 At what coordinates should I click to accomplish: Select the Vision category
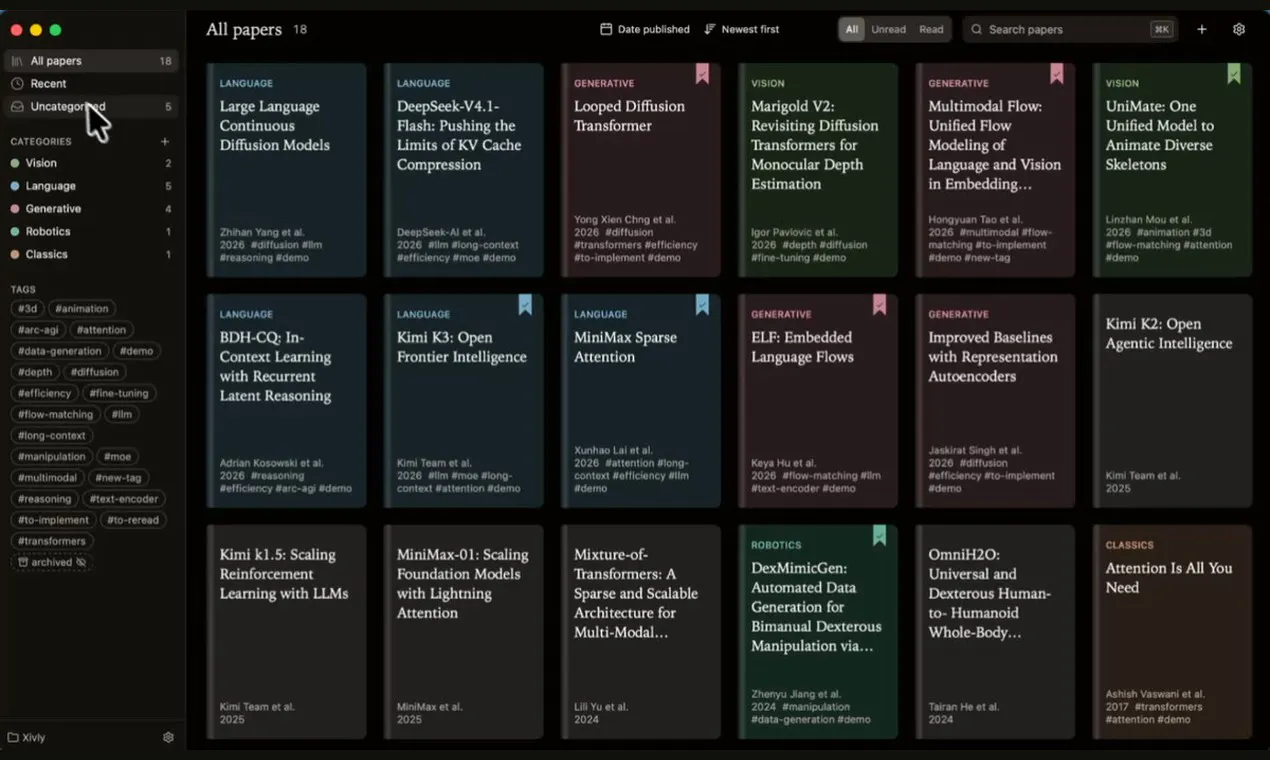91,163
